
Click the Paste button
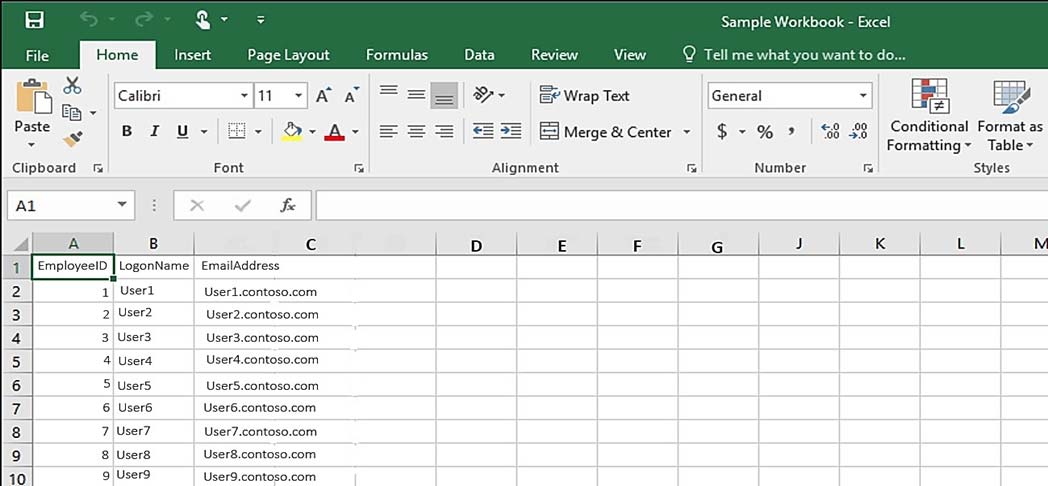pyautogui.click(x=33, y=114)
